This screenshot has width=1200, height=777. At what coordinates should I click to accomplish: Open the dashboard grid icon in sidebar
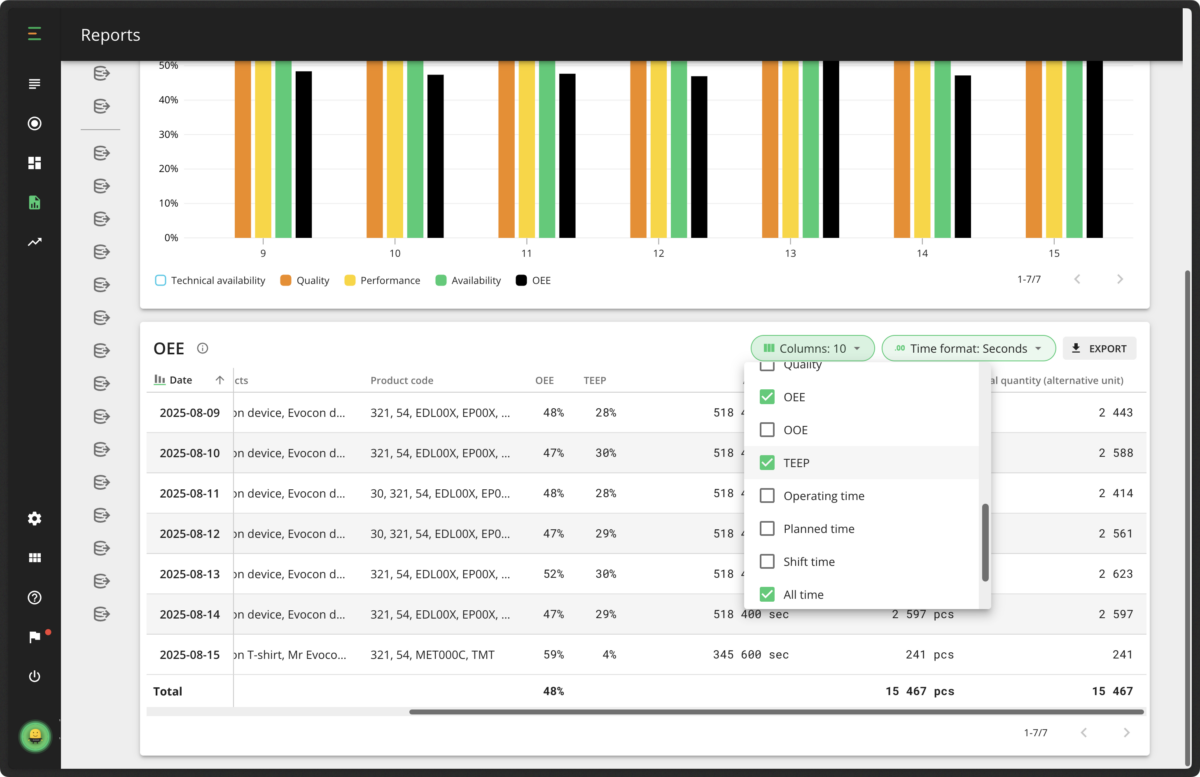[34, 163]
